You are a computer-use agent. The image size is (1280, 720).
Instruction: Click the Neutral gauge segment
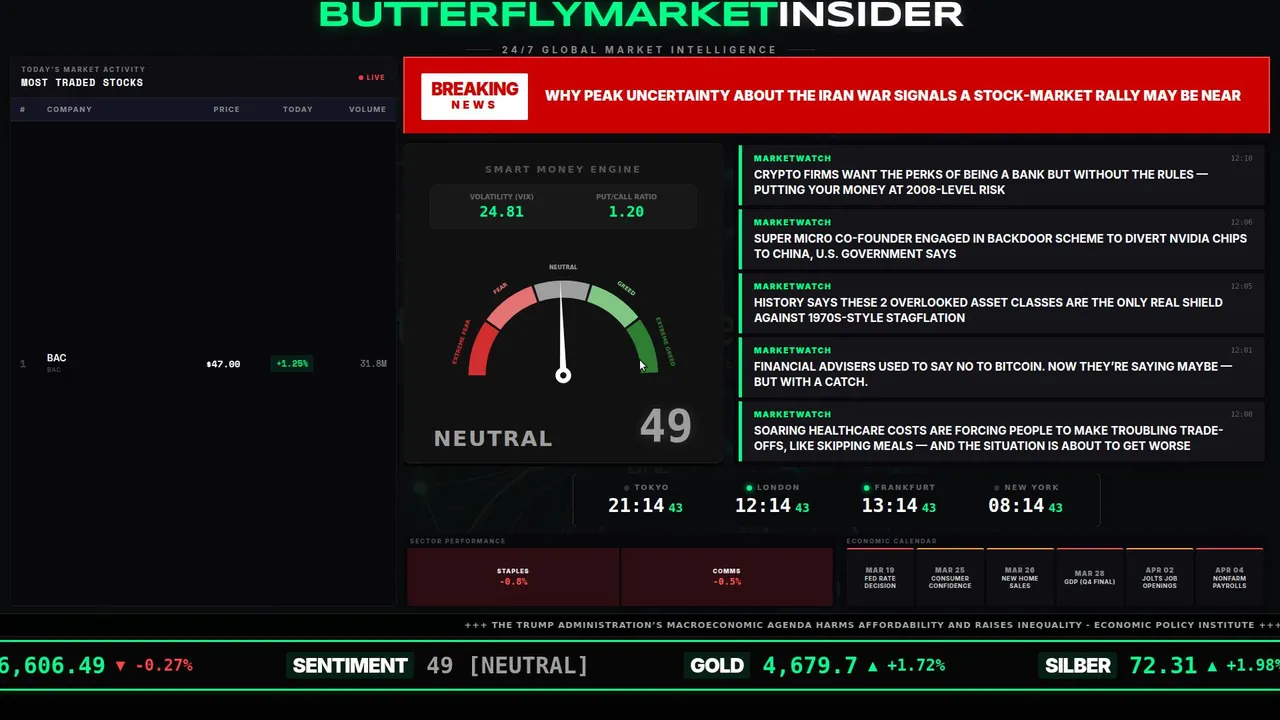click(562, 290)
